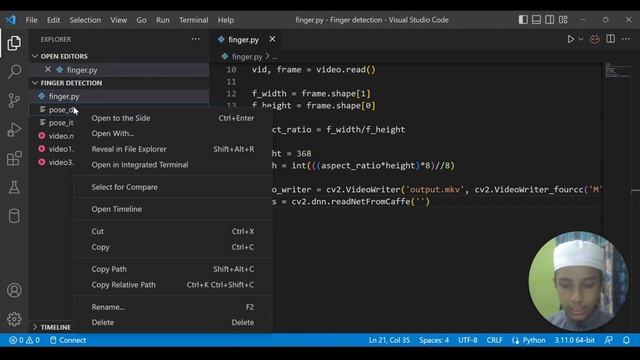Split the editor to the right
Screen dimensions: 640x360
tap(611, 39)
